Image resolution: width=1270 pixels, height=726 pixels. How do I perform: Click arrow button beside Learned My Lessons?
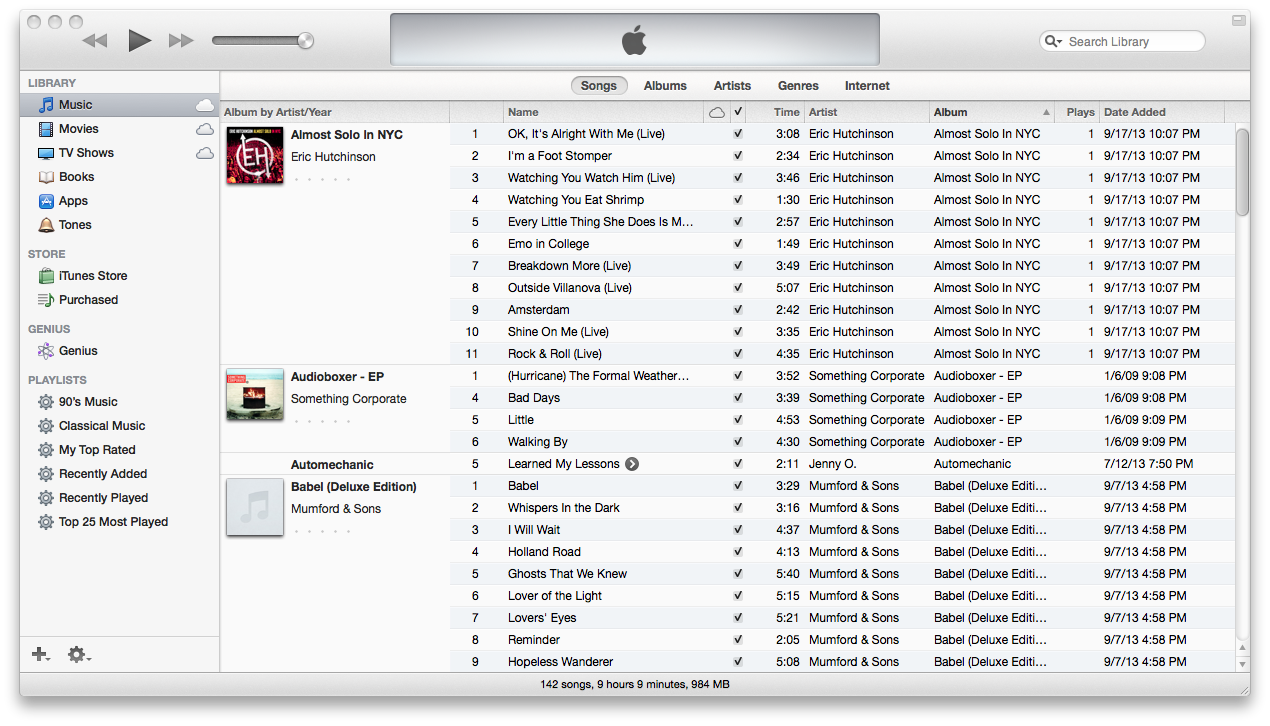pos(632,464)
